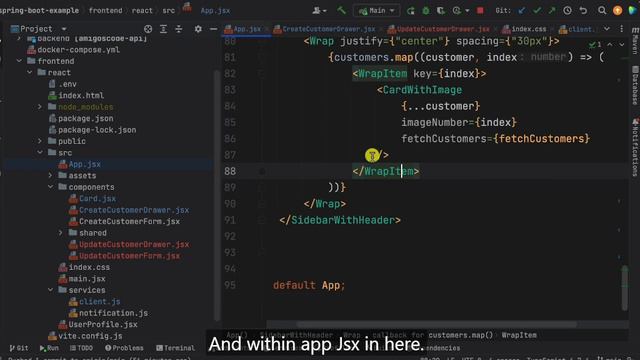Click the rollback undo arrow icon
Image resolution: width=640 pixels, height=360 pixels.
tap(583, 11)
